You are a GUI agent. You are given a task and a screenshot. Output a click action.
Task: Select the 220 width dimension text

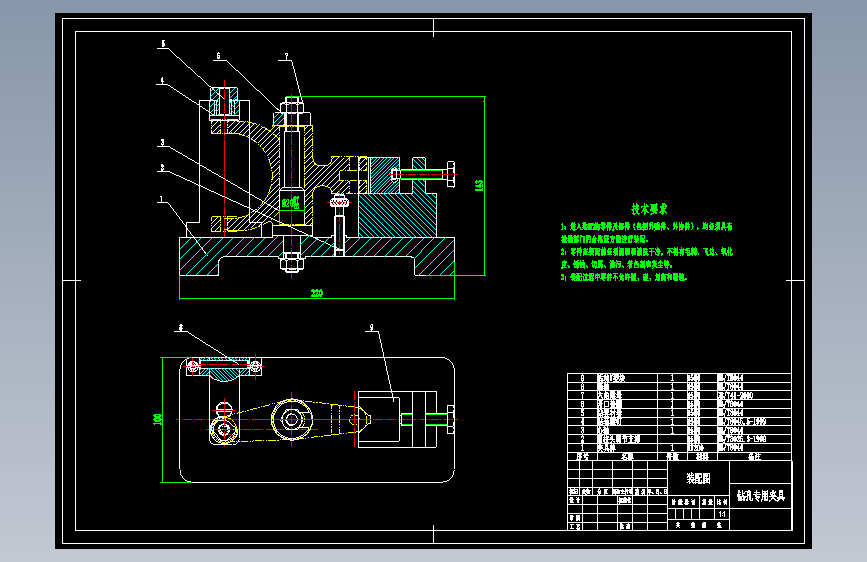[317, 293]
